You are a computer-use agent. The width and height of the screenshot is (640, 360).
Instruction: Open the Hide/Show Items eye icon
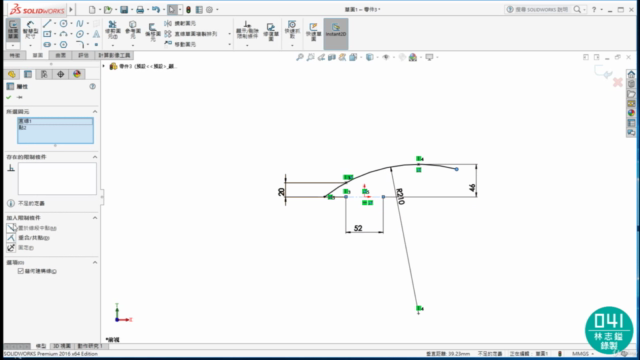click(x=386, y=57)
